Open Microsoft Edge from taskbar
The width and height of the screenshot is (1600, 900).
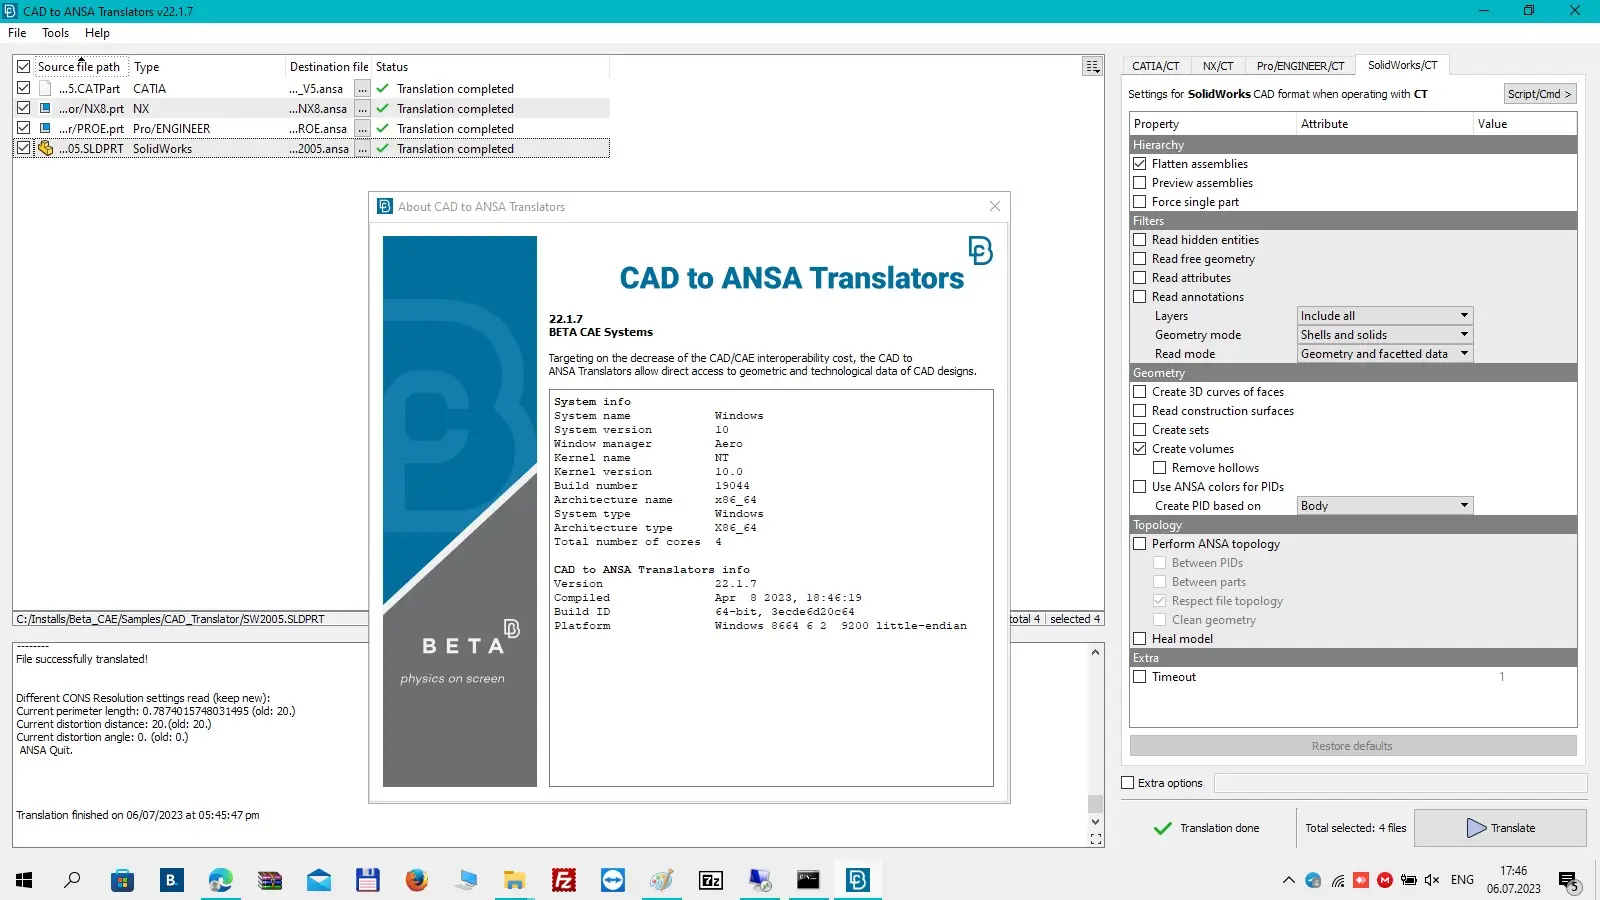(x=220, y=880)
